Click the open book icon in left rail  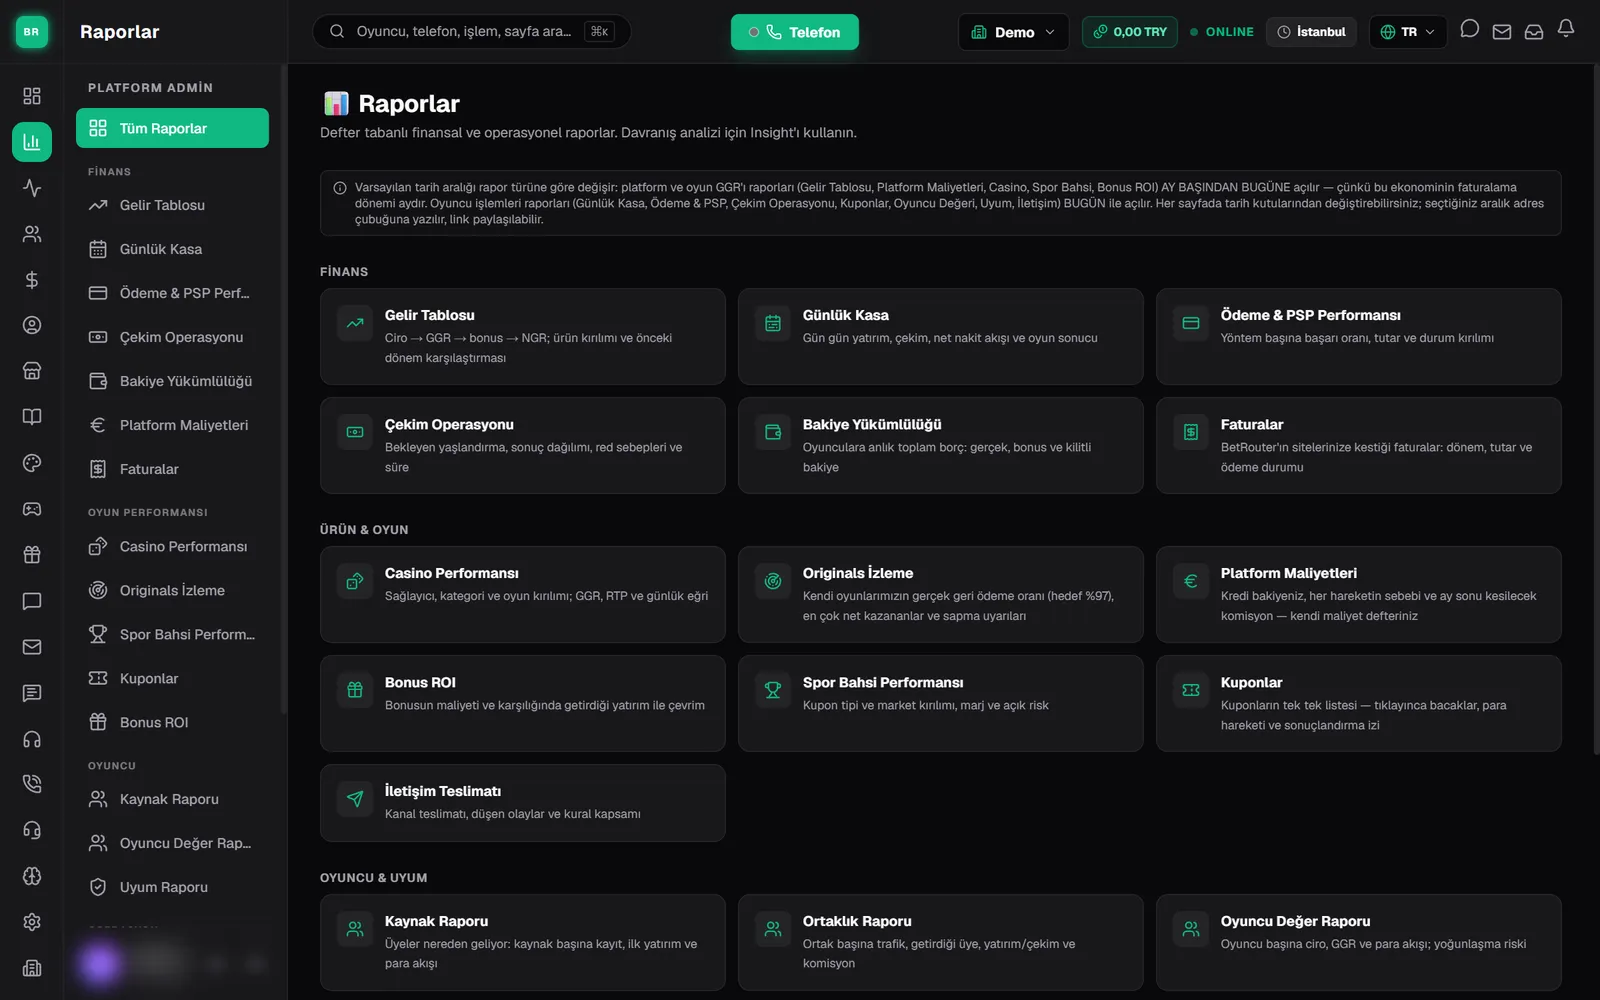click(x=32, y=417)
